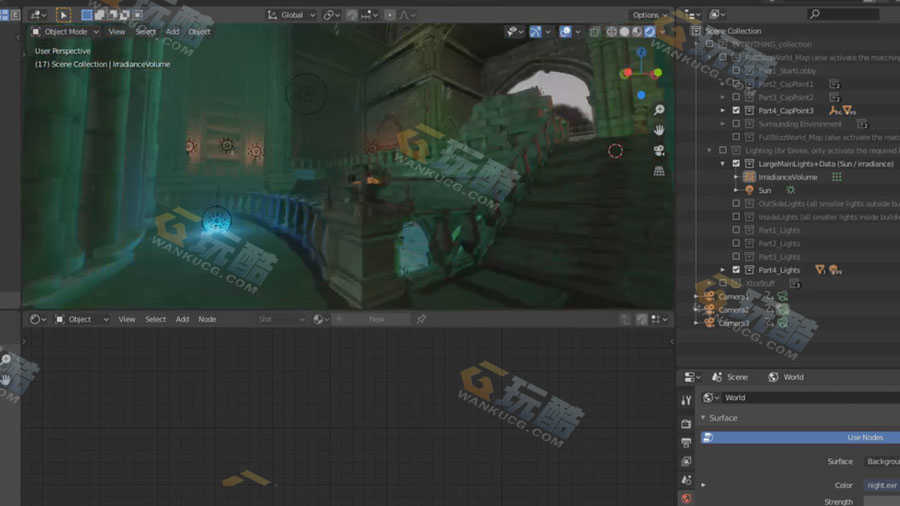Open the World properties tab icon

click(x=686, y=499)
